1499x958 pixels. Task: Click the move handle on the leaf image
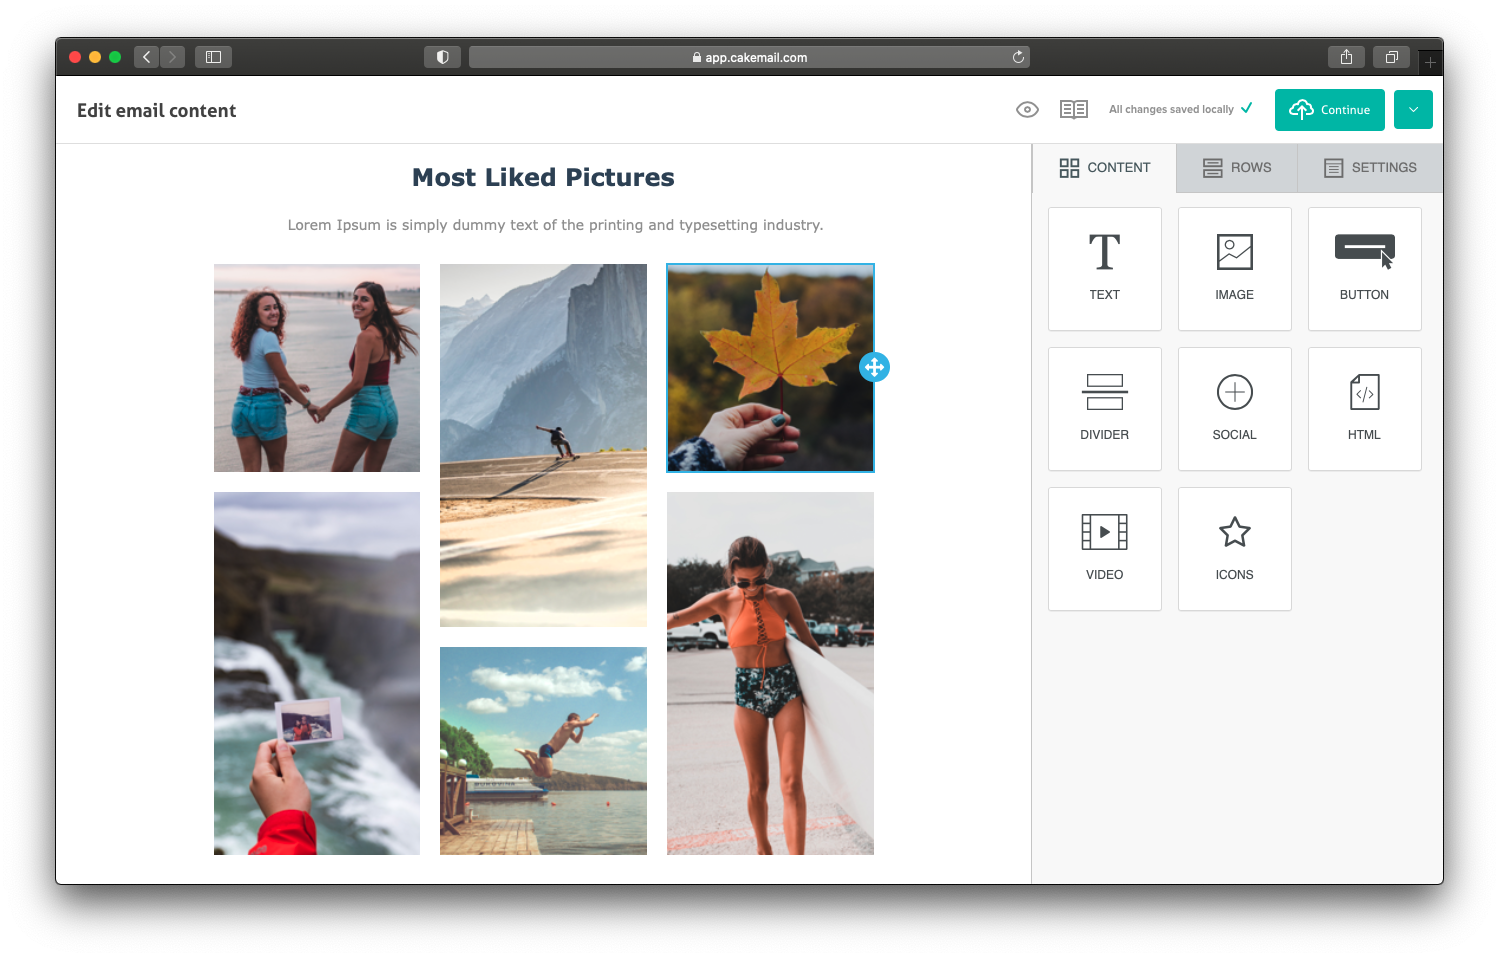coord(874,367)
